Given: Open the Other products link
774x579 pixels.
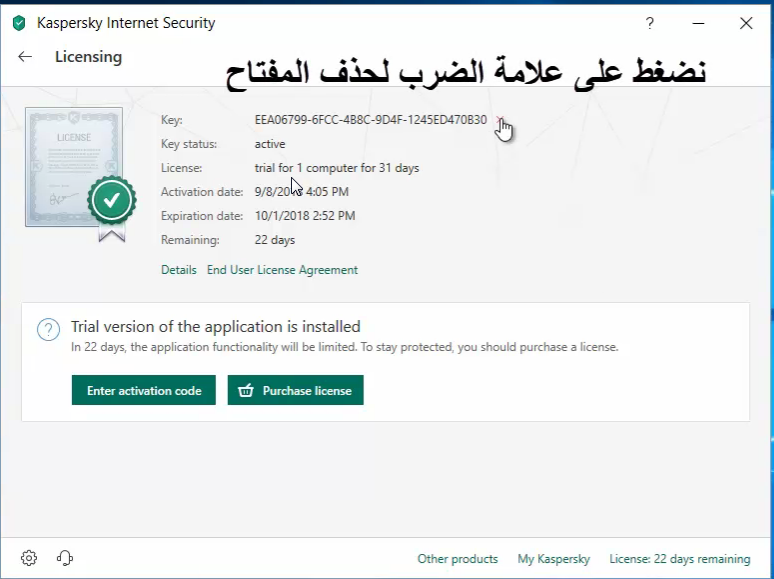Looking at the screenshot, I should pyautogui.click(x=458, y=559).
